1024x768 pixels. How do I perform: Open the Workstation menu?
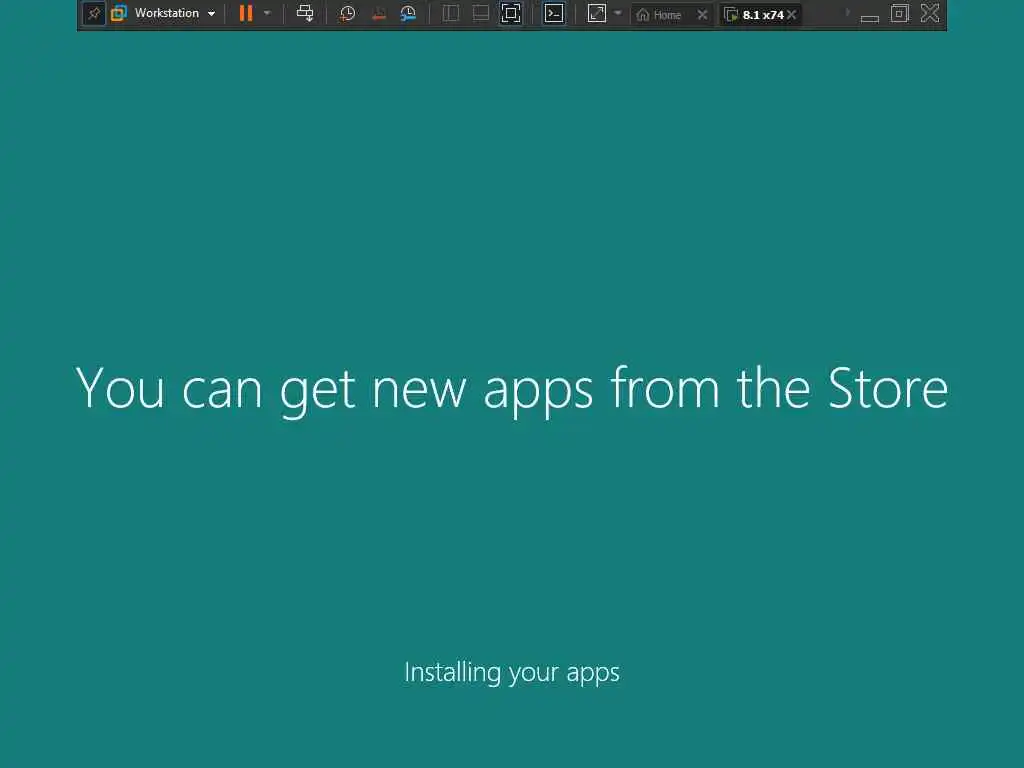click(x=164, y=14)
